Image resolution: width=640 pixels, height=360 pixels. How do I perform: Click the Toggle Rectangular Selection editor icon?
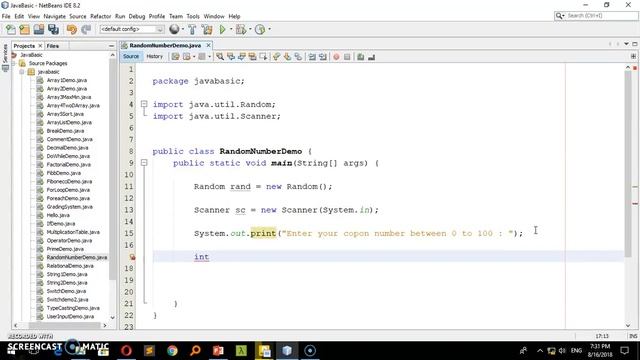[263, 57]
